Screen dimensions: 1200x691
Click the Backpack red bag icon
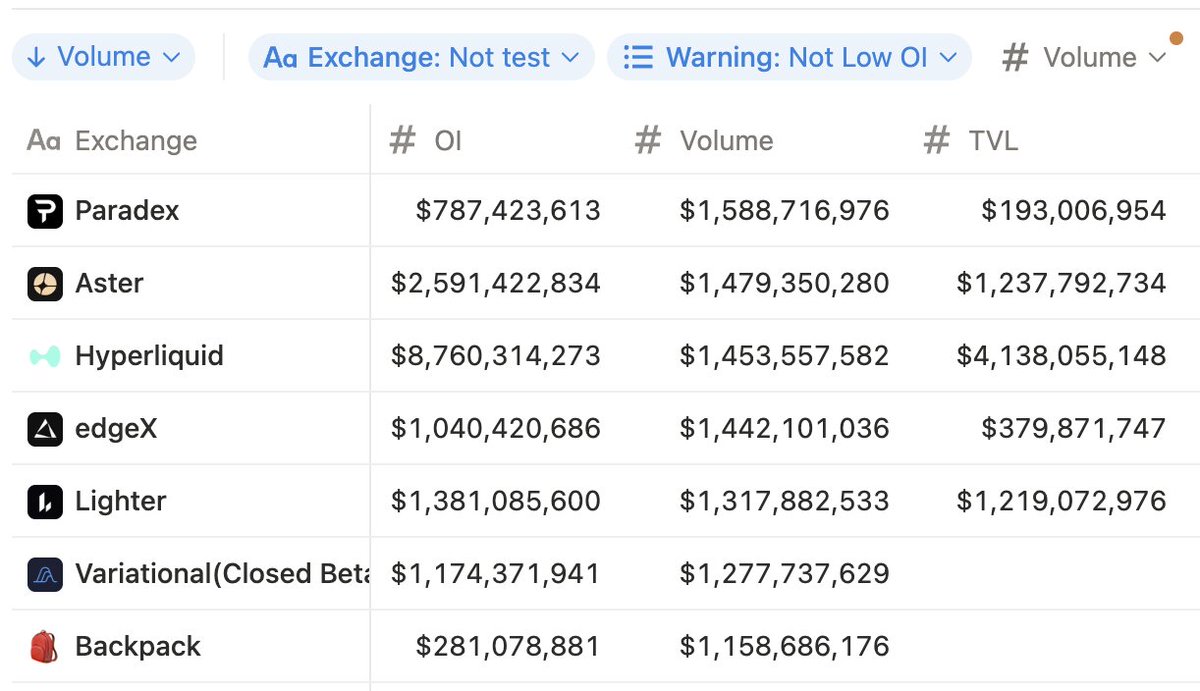(x=45, y=646)
